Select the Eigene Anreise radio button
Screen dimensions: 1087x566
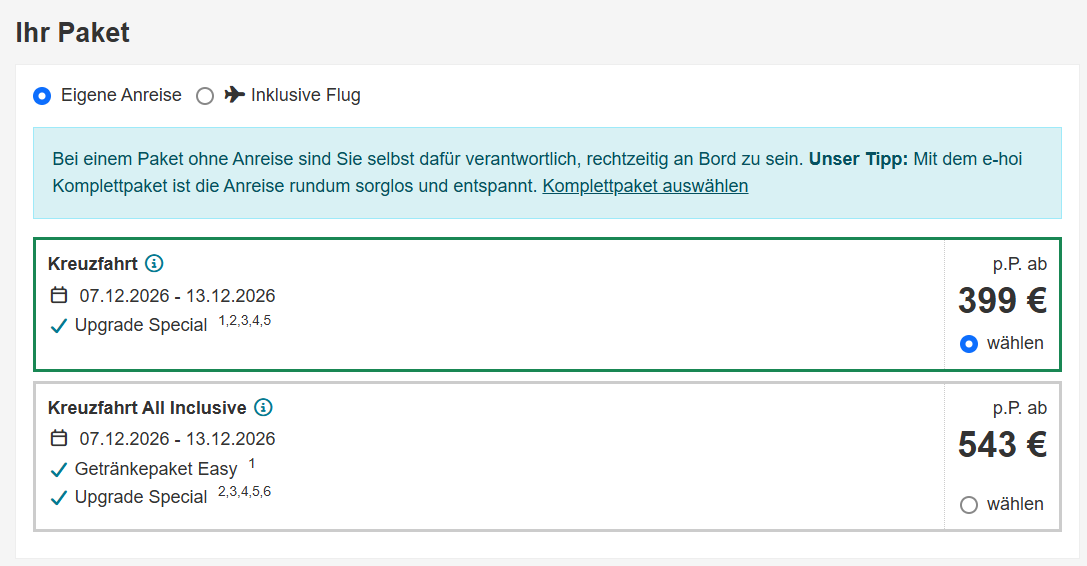coord(42,96)
